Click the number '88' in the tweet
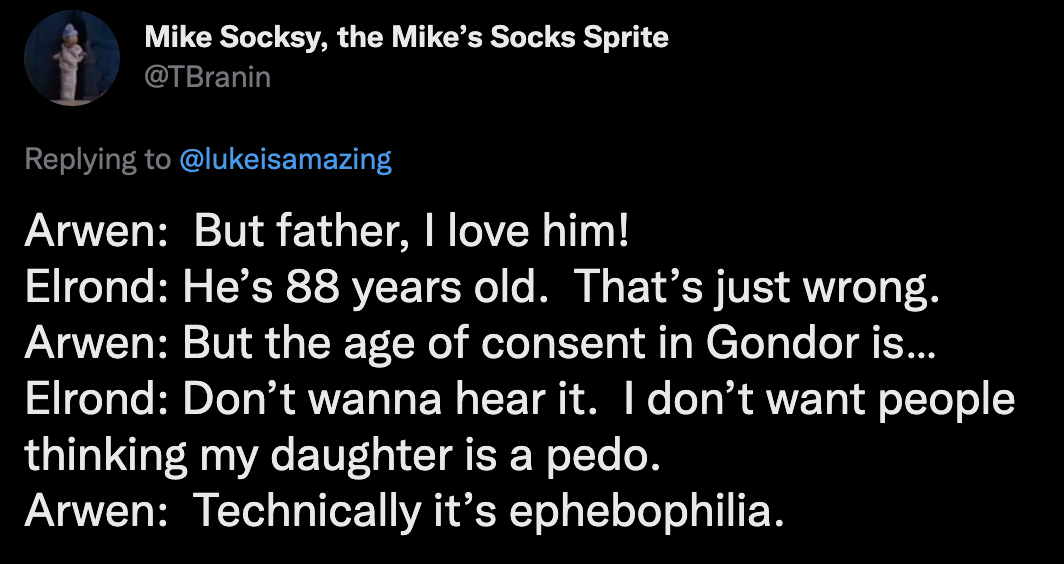 (x=312, y=290)
